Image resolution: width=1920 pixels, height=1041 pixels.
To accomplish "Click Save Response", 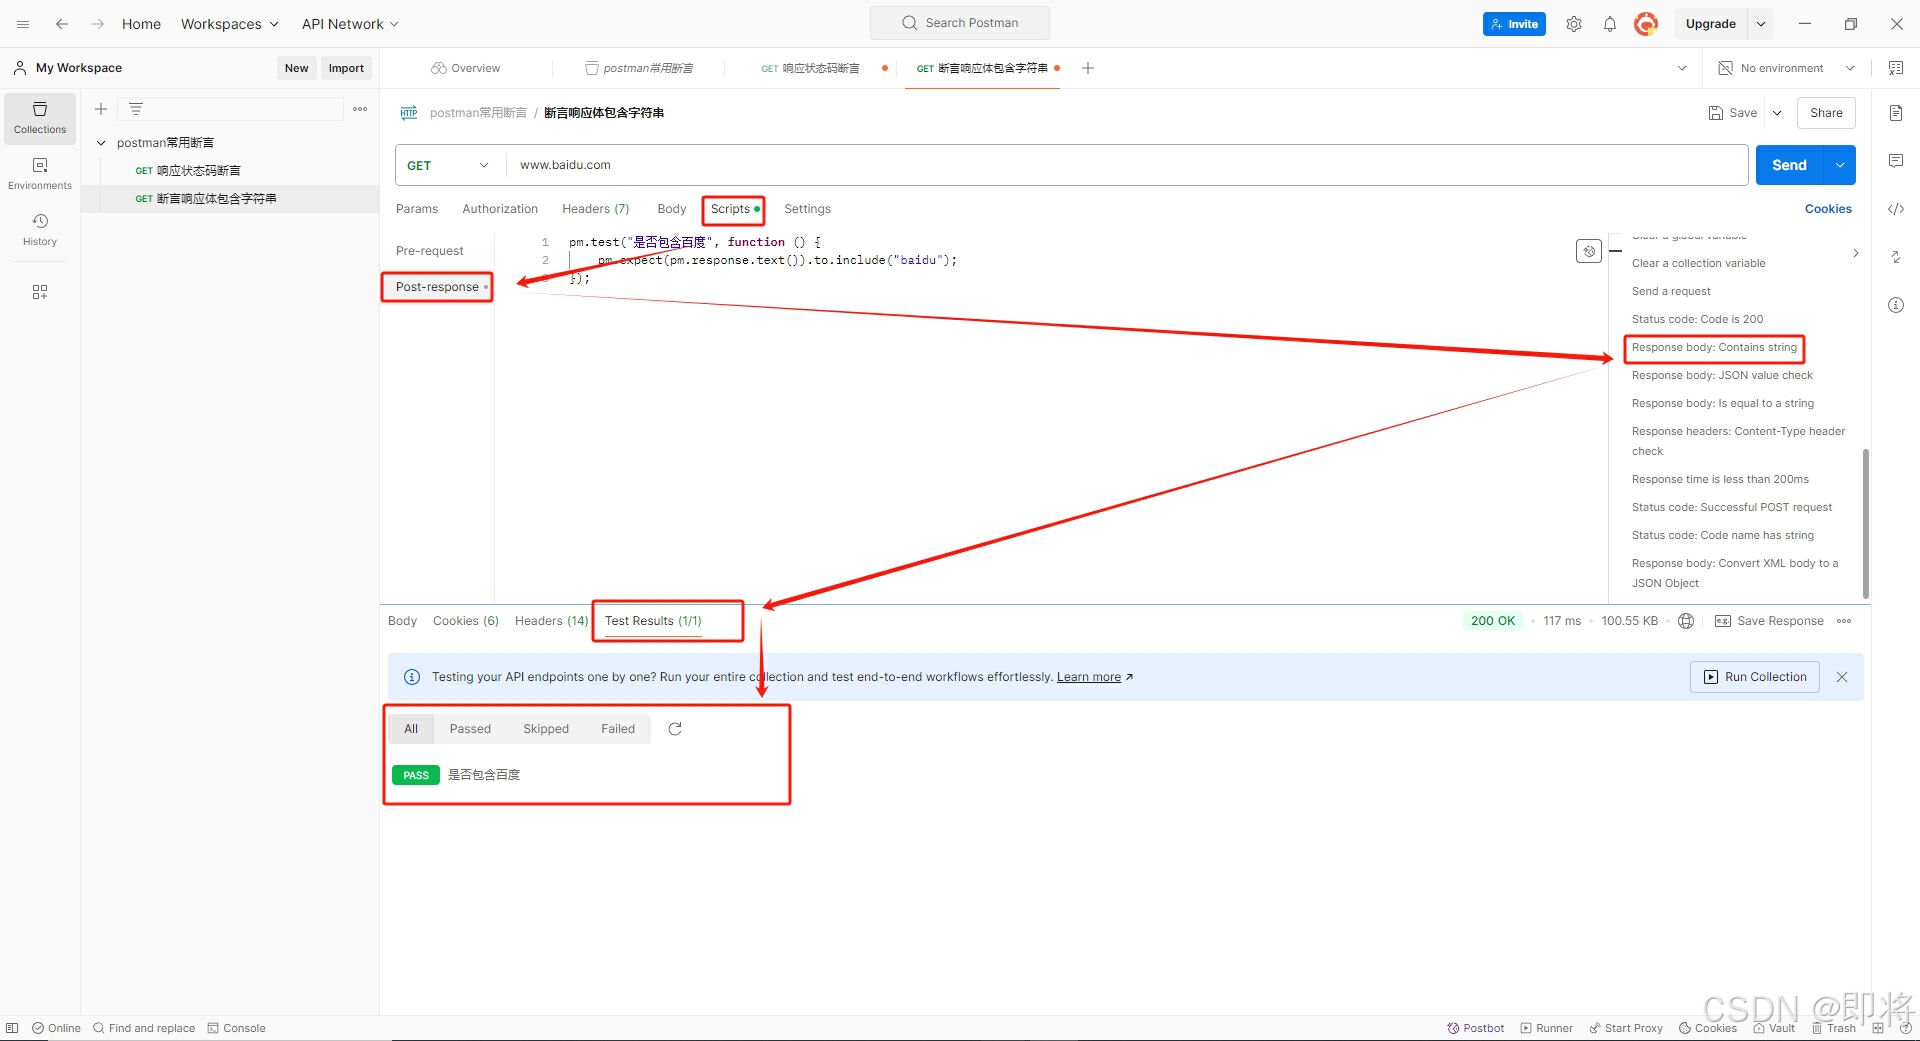I will point(1770,621).
